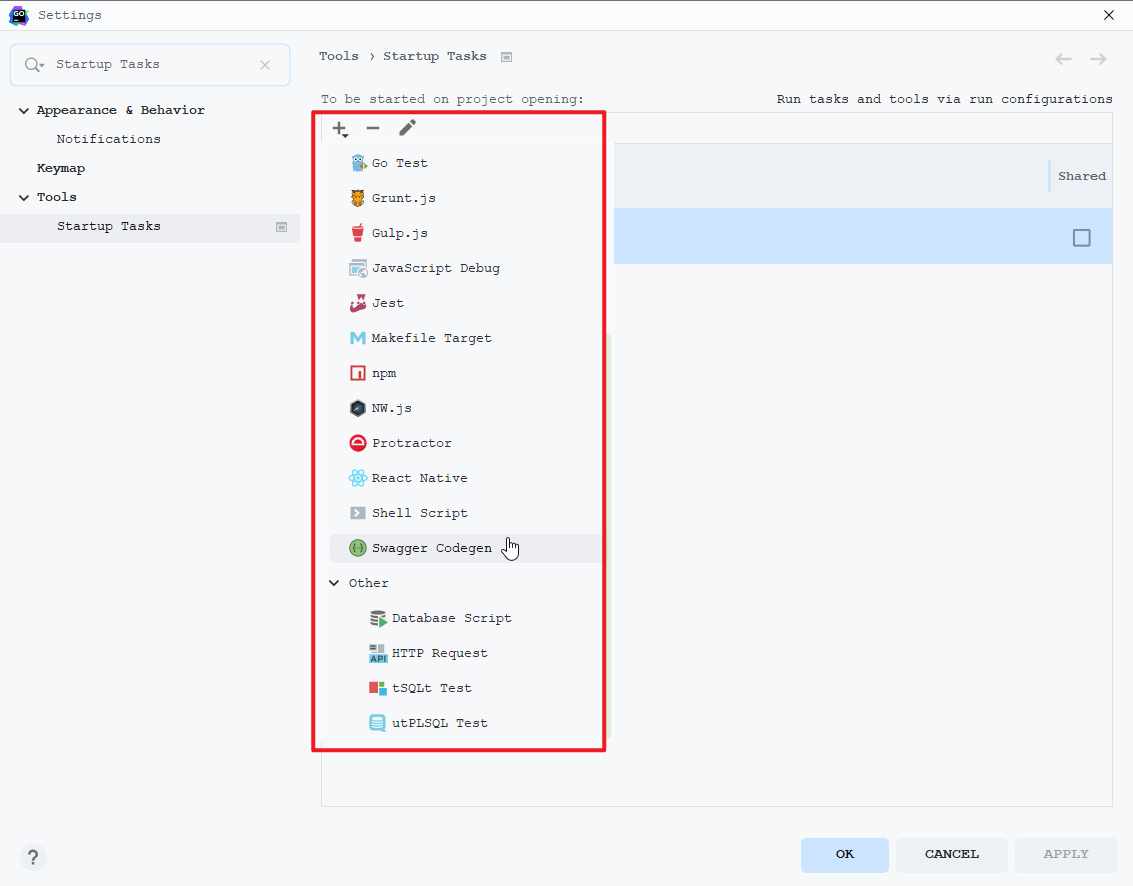Choose Grunt.js configuration type

tap(465, 198)
